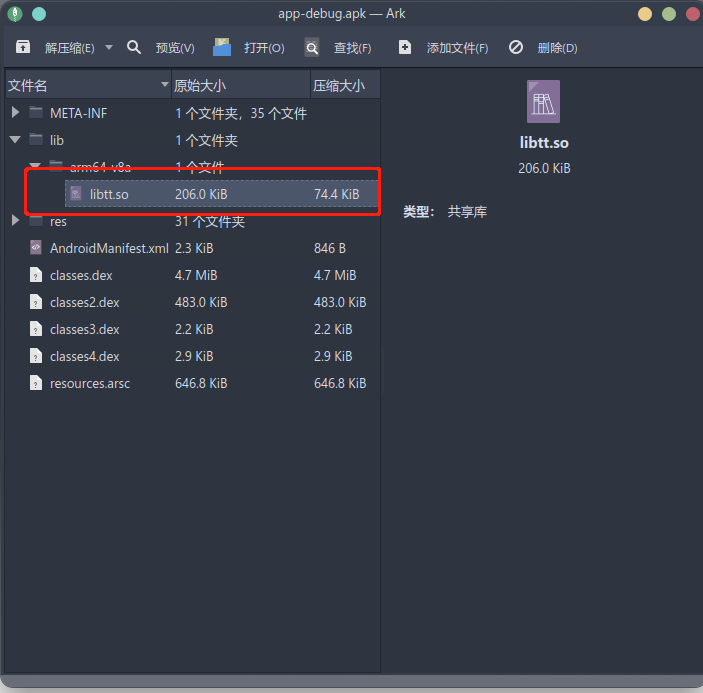Open the extract dropdown arrow
Viewport: 703px width, 693px height.
click(x=108, y=47)
